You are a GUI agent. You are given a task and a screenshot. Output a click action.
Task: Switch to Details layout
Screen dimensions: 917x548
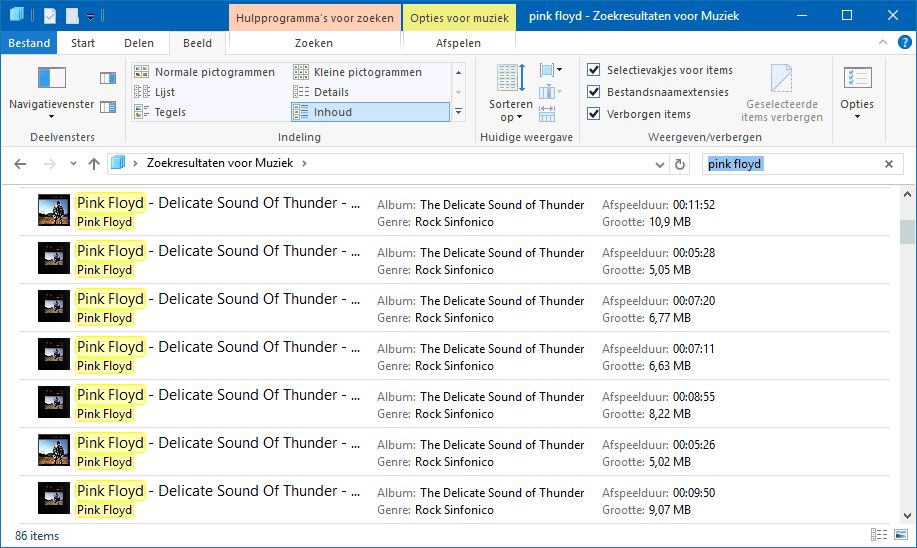coord(321,92)
